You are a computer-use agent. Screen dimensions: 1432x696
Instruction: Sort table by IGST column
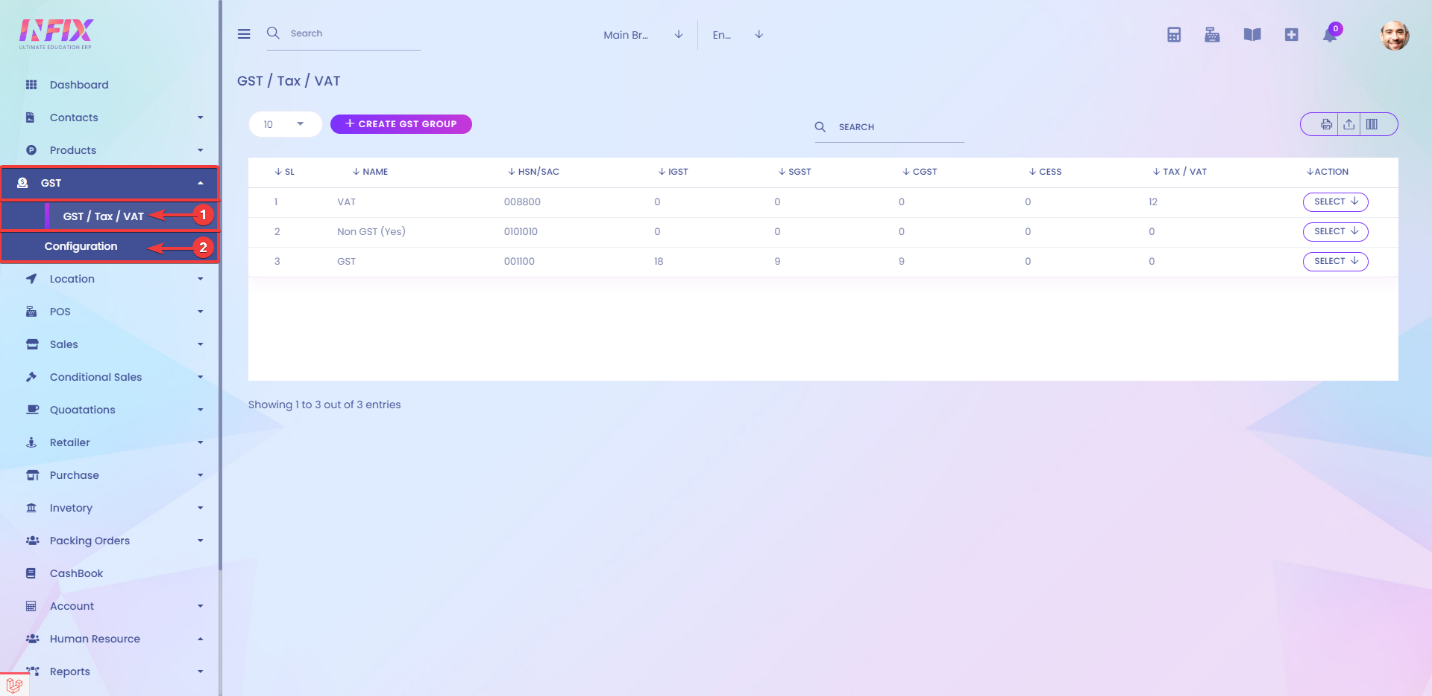pyautogui.click(x=673, y=172)
